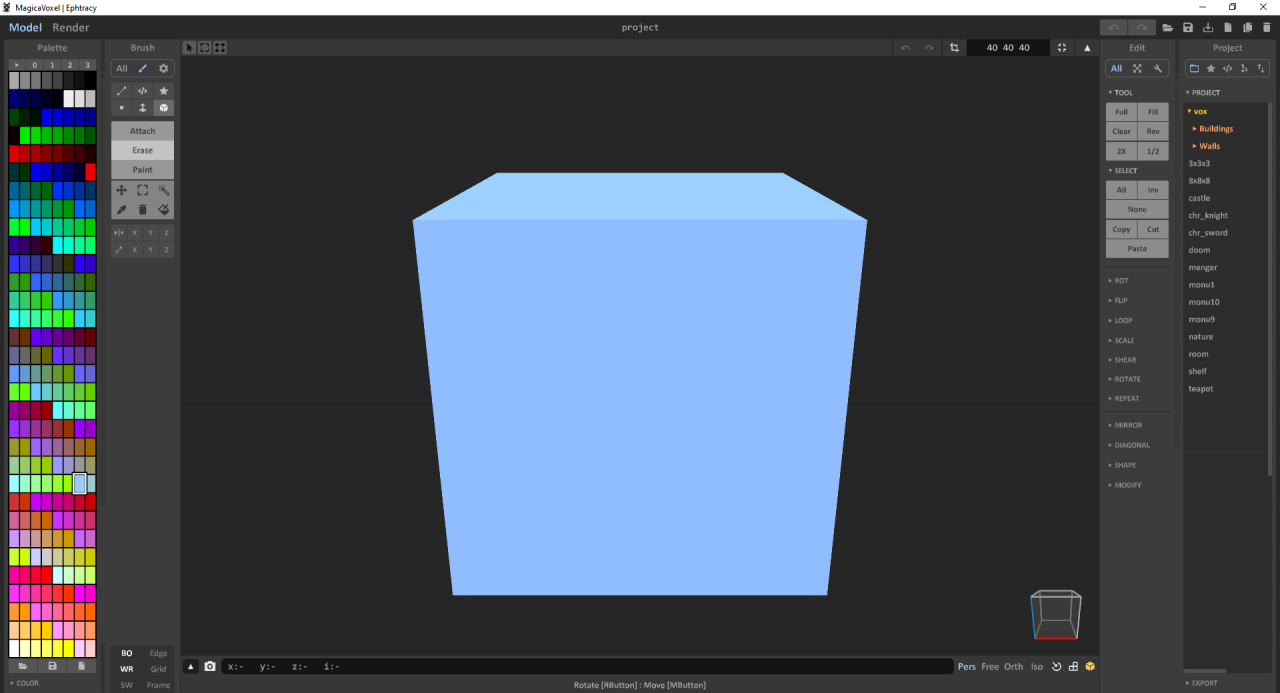The height and width of the screenshot is (693, 1280).
Task: Expand the COLOR section below palette
Action: pyautogui.click(x=27, y=683)
